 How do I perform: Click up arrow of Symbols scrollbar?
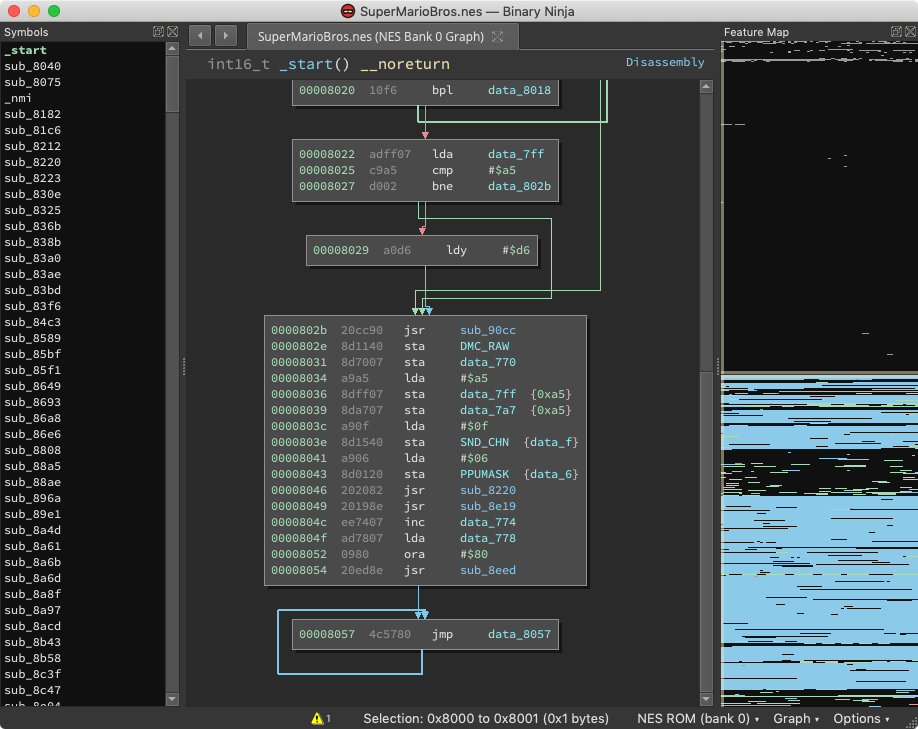coord(172,49)
